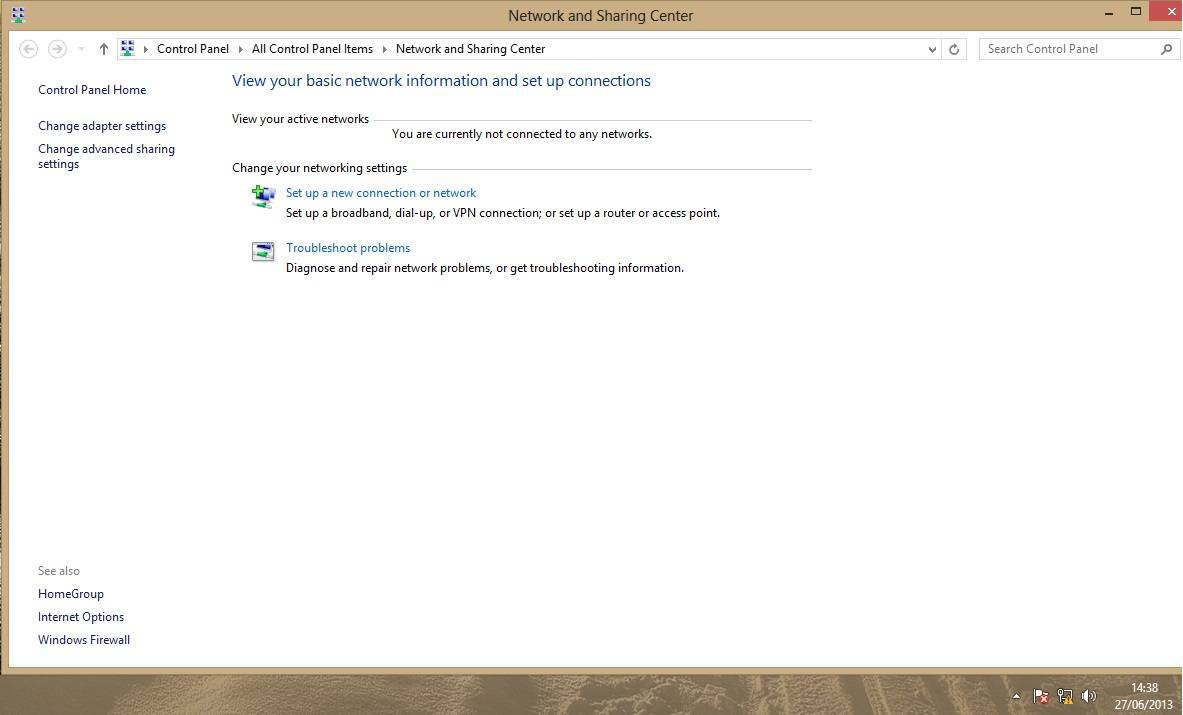Select Control Panel breadcrumb
Screen dimensions: 1183x715
[x=192, y=49]
